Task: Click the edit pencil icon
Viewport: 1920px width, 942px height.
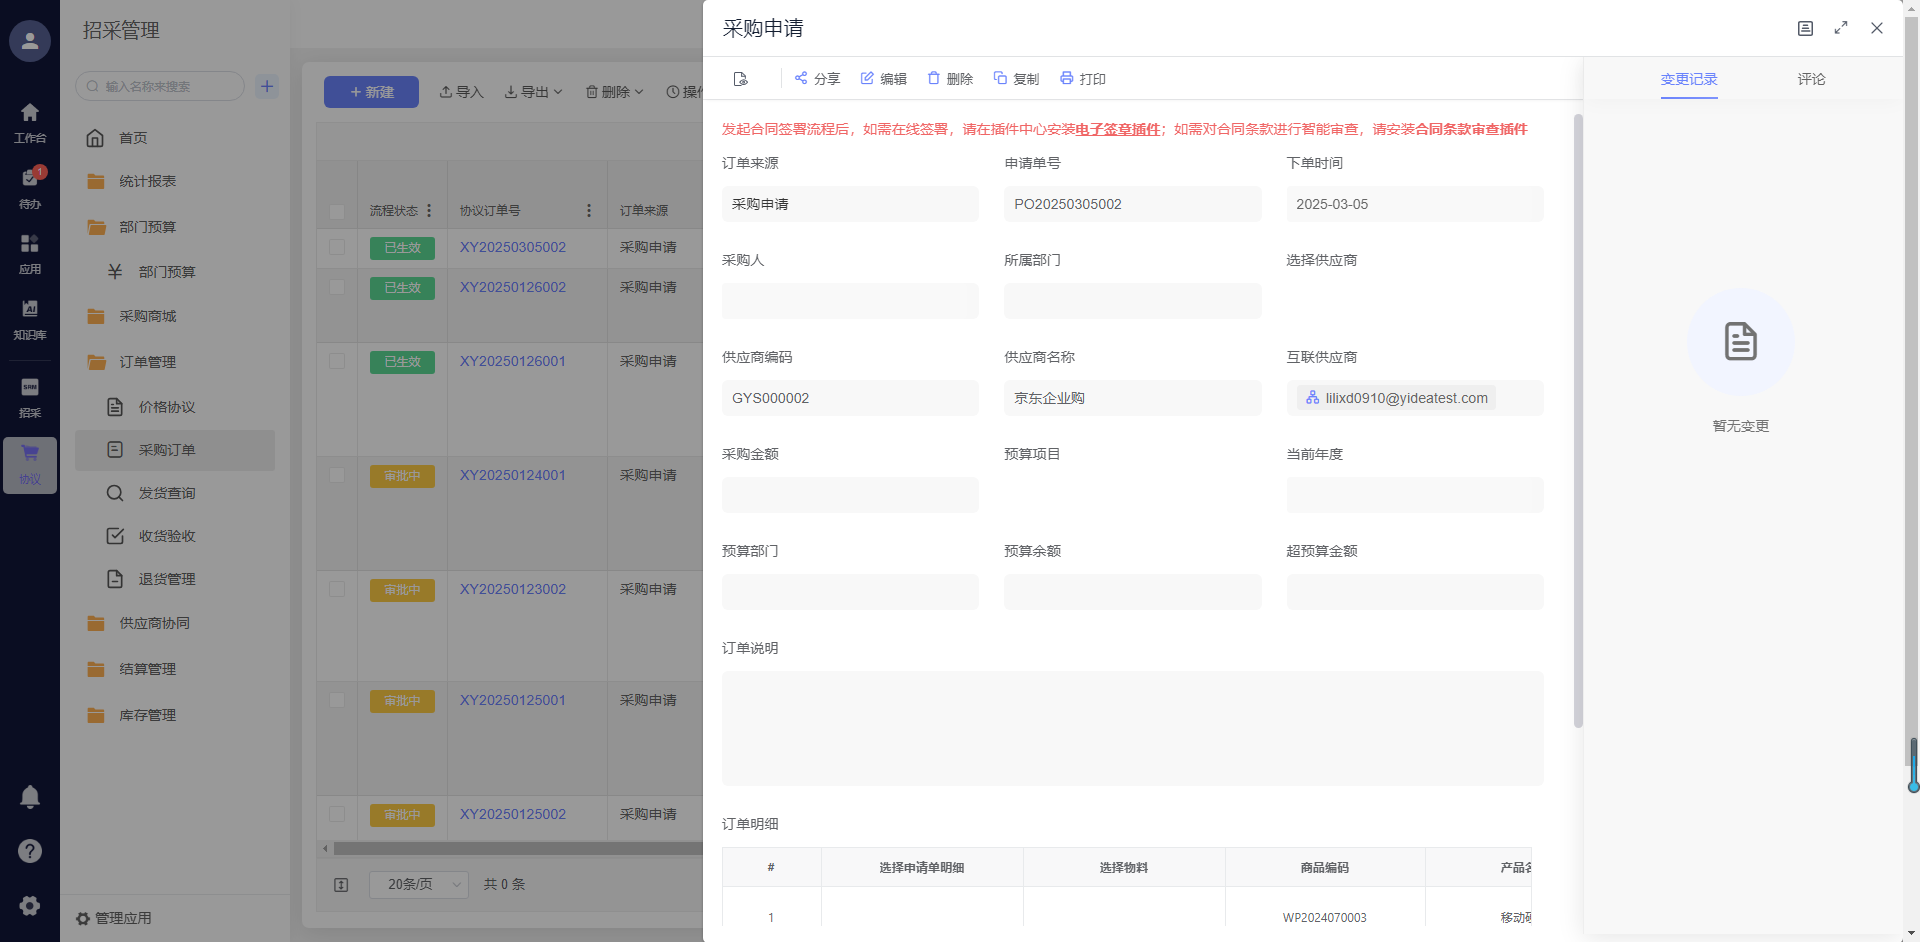Action: pyautogui.click(x=867, y=78)
